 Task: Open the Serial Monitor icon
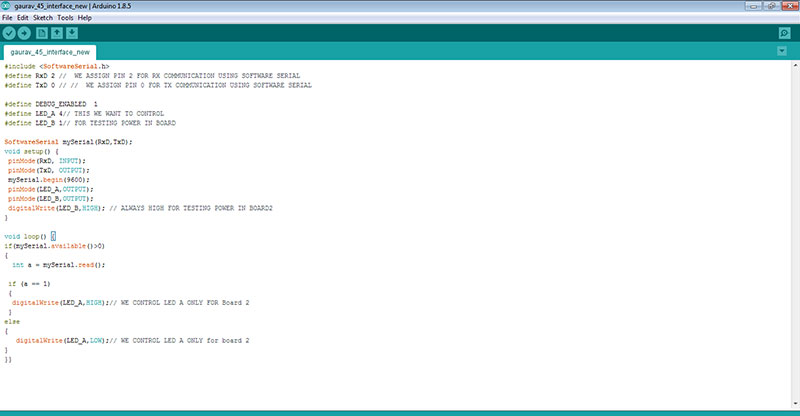coord(784,33)
